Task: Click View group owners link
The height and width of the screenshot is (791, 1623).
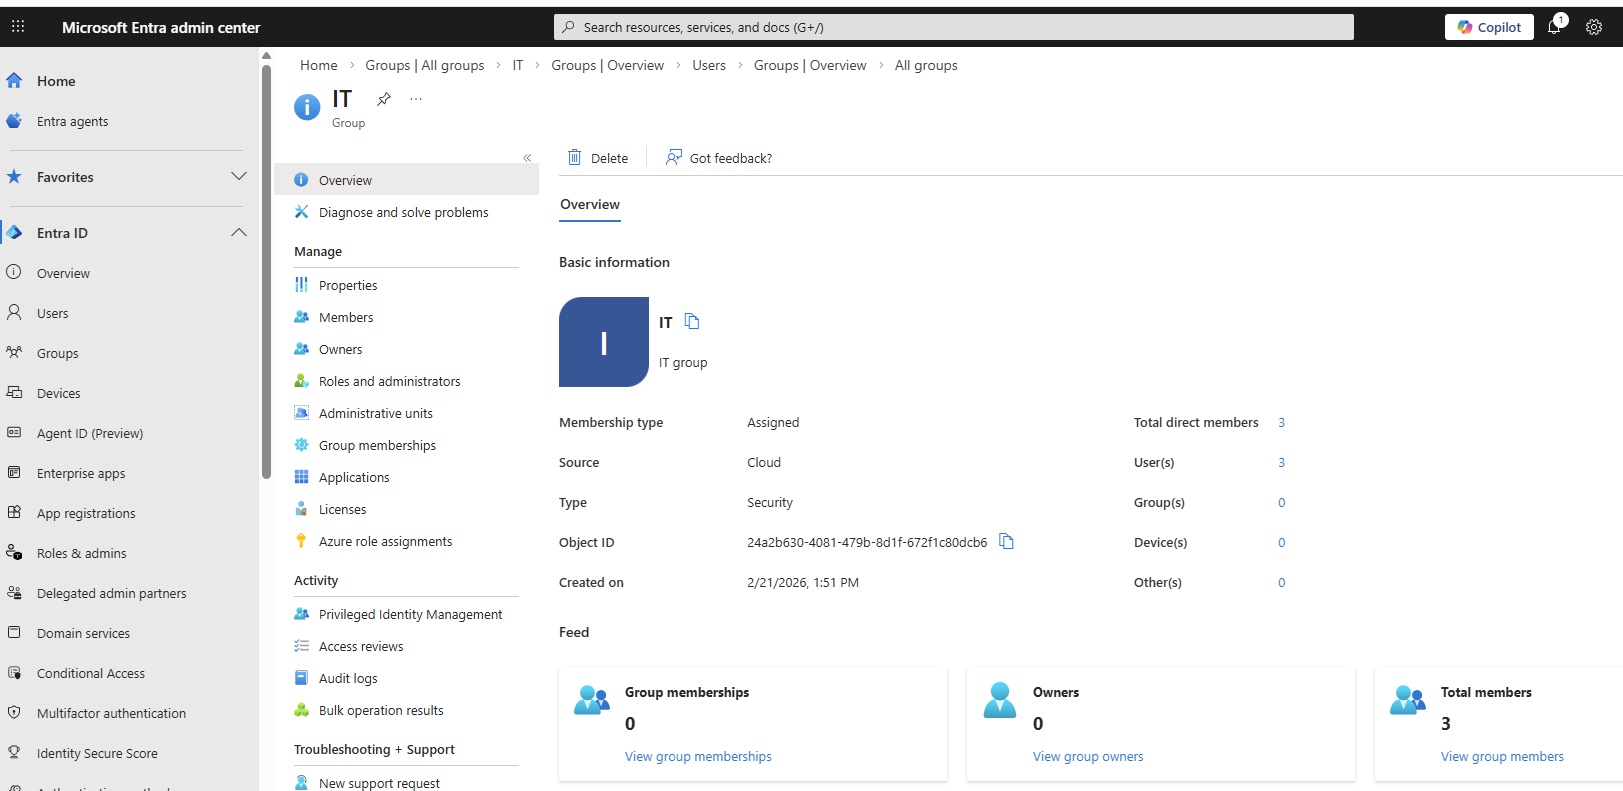Action: point(1087,756)
